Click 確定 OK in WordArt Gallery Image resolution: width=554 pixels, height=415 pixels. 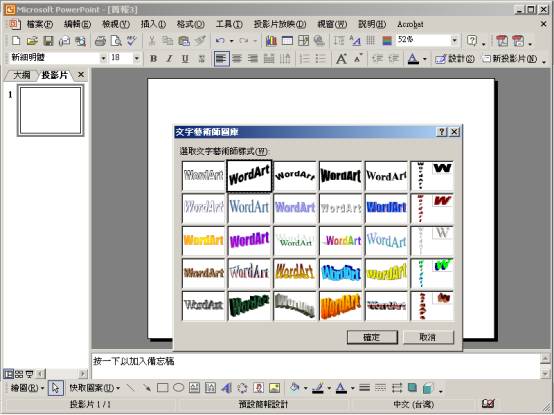click(372, 337)
